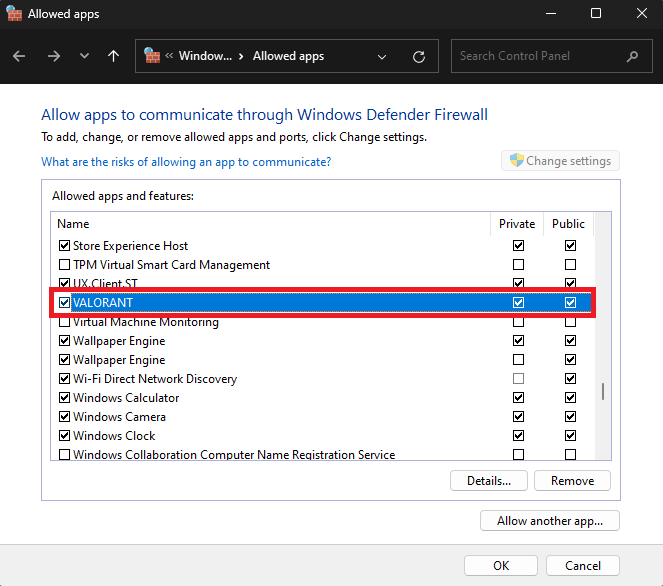This screenshot has height=586, width=663.
Task: Click the Change settings button
Action: tap(560, 161)
